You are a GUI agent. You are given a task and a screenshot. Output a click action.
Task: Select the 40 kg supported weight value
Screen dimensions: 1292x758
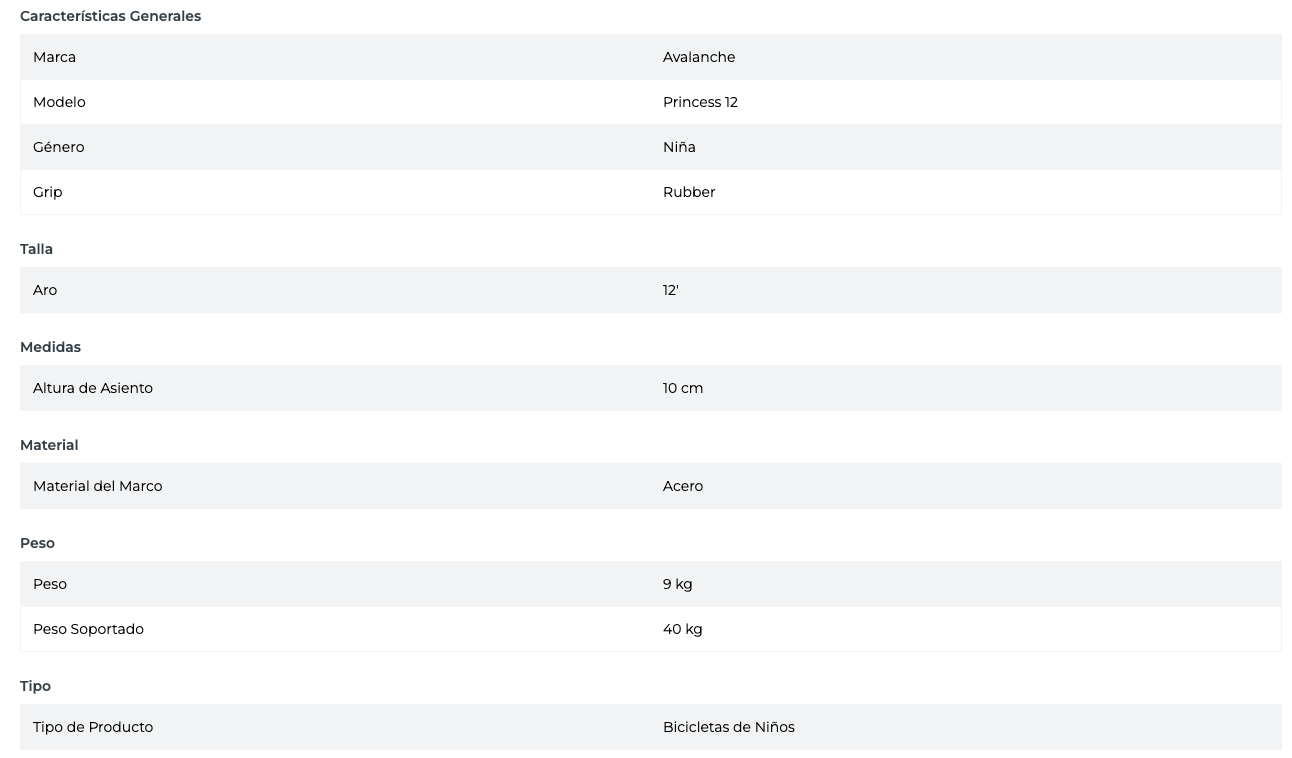[x=682, y=629]
